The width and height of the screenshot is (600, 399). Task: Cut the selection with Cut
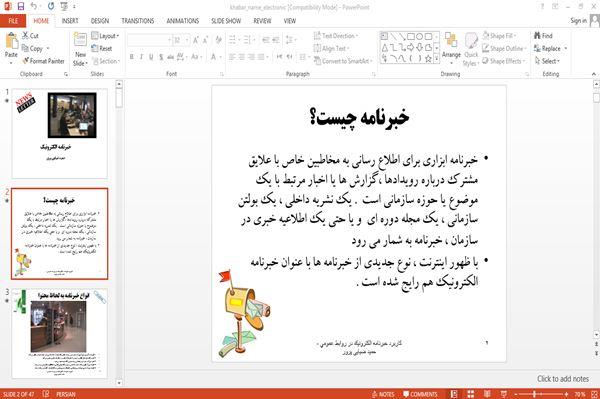31,36
